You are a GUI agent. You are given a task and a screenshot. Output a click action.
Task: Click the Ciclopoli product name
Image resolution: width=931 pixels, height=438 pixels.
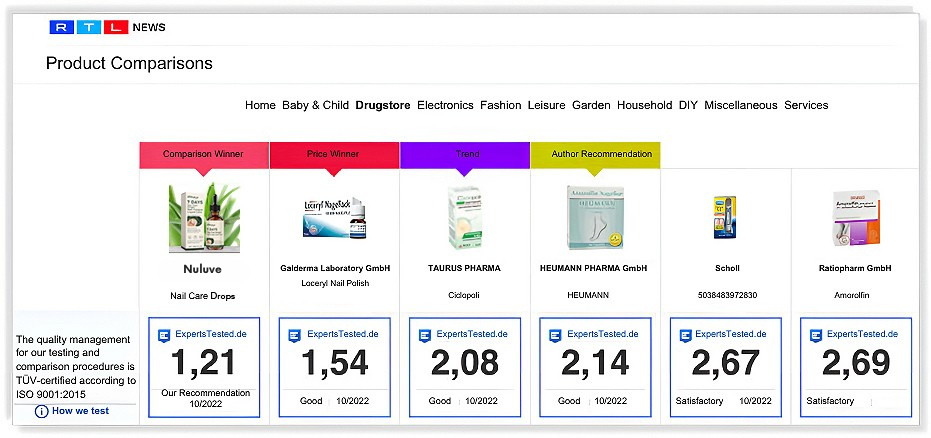(x=464, y=295)
